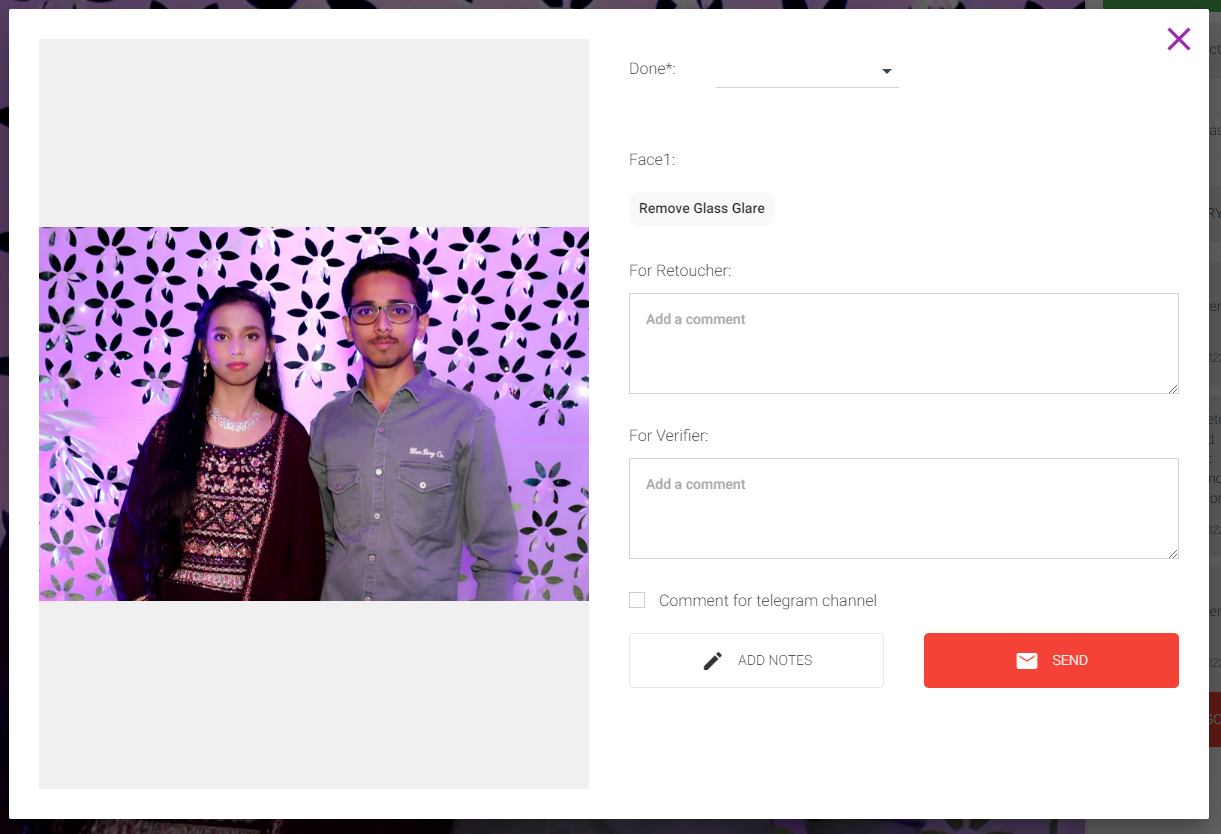Click the For Verifier label

(668, 436)
